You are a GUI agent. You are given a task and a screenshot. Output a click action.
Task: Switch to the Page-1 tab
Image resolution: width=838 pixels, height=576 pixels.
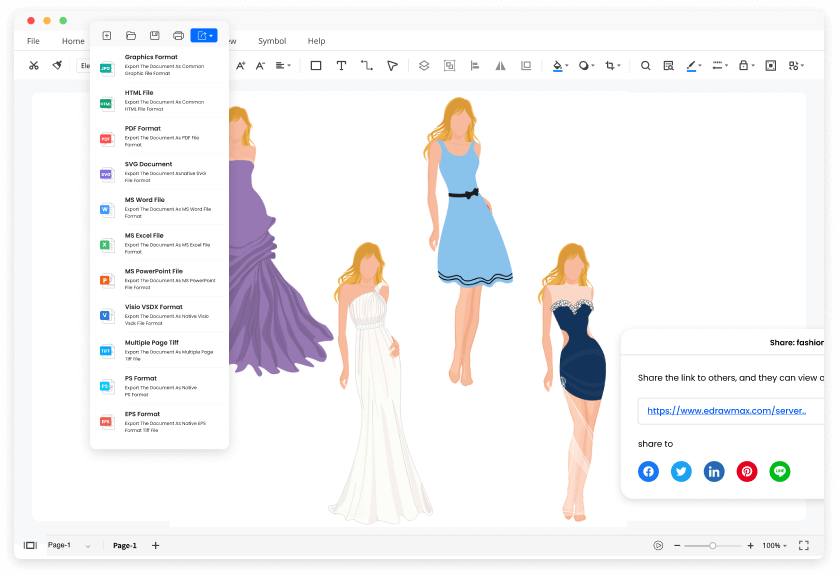(125, 546)
